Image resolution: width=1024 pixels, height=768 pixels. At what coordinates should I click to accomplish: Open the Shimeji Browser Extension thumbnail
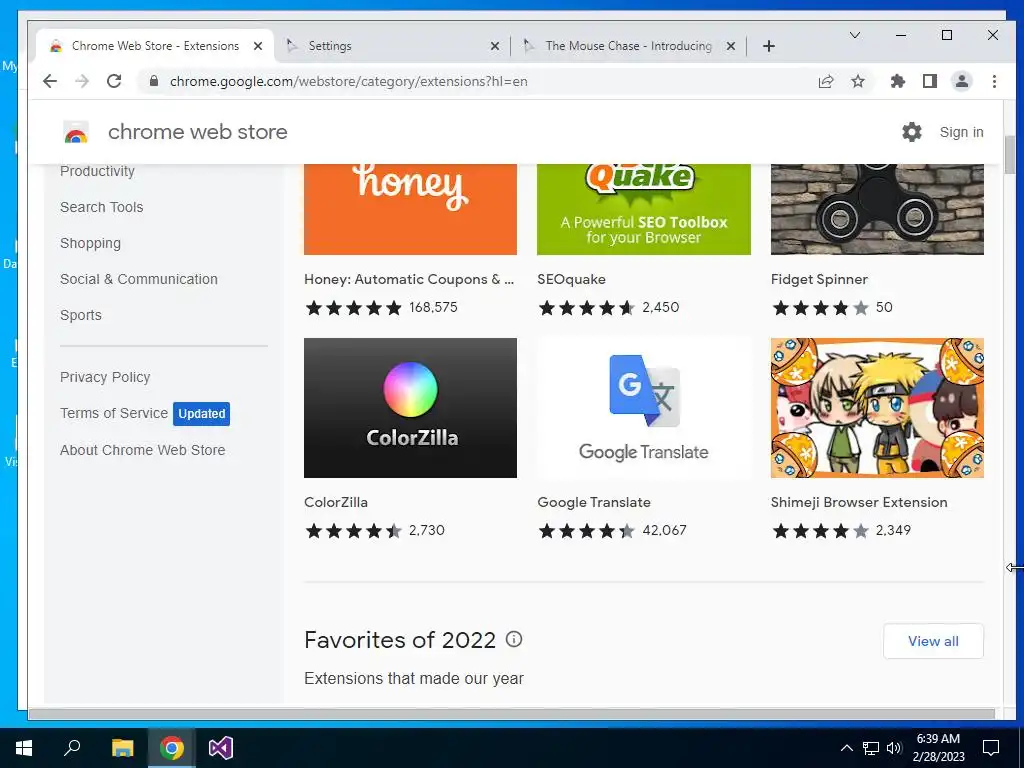tap(877, 408)
